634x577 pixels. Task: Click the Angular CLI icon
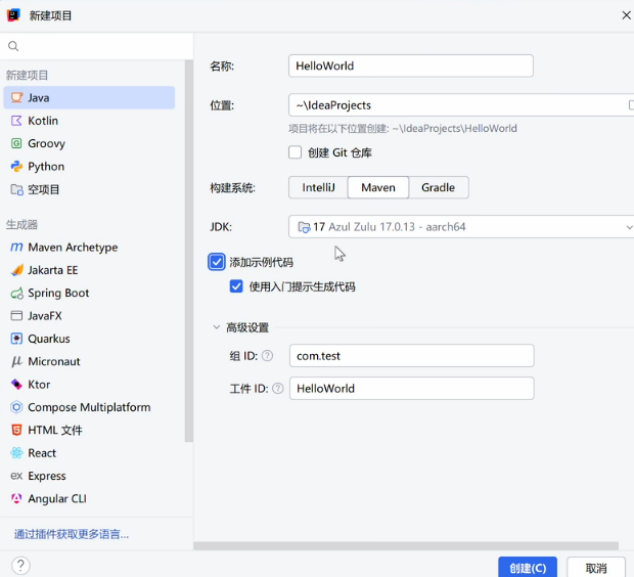[17, 499]
